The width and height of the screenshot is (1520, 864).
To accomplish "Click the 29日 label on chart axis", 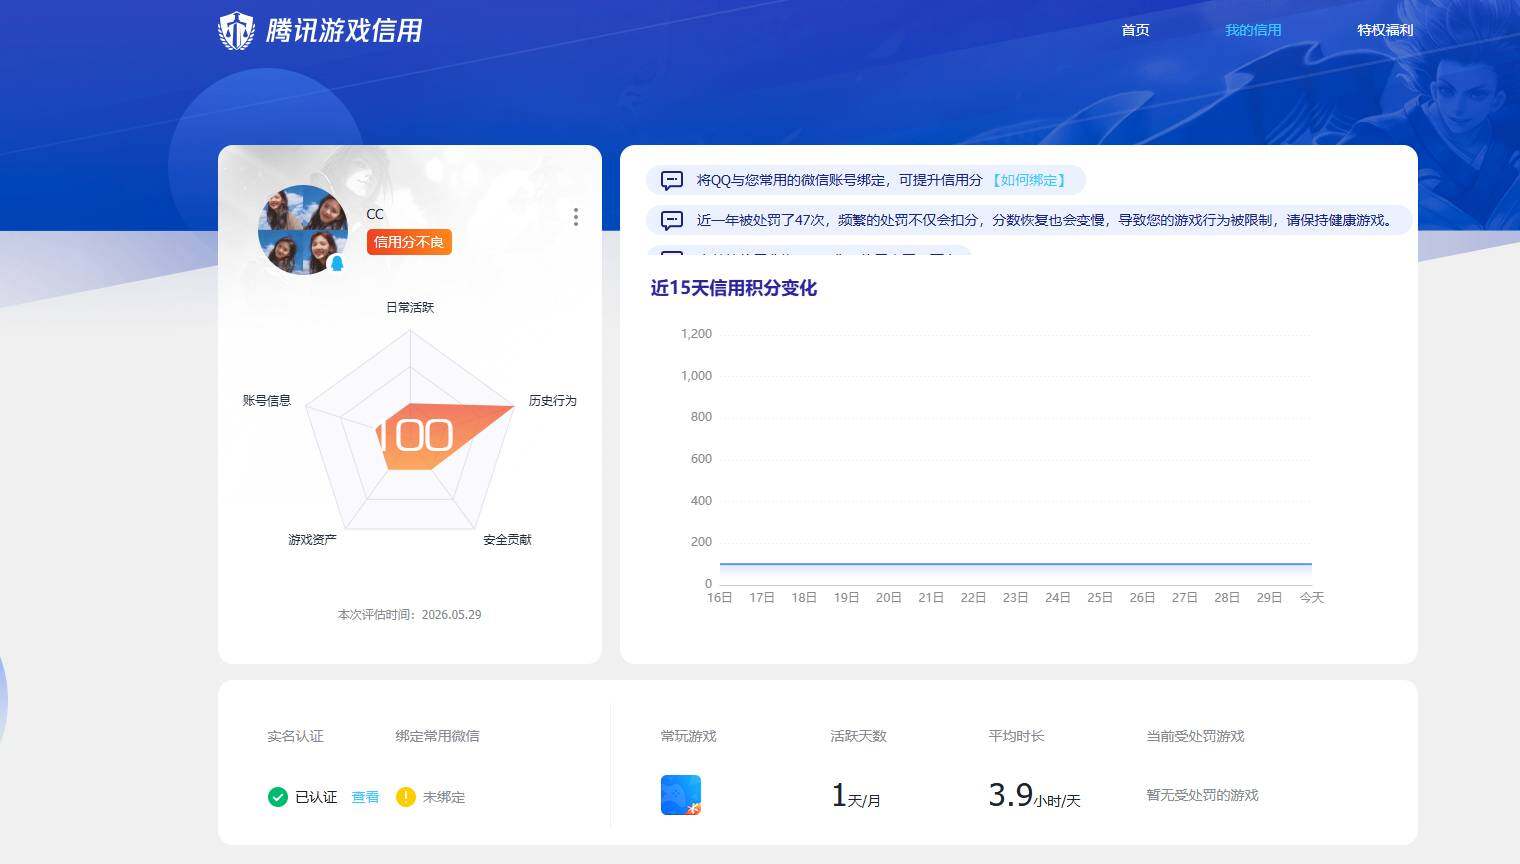I will pyautogui.click(x=1269, y=597).
